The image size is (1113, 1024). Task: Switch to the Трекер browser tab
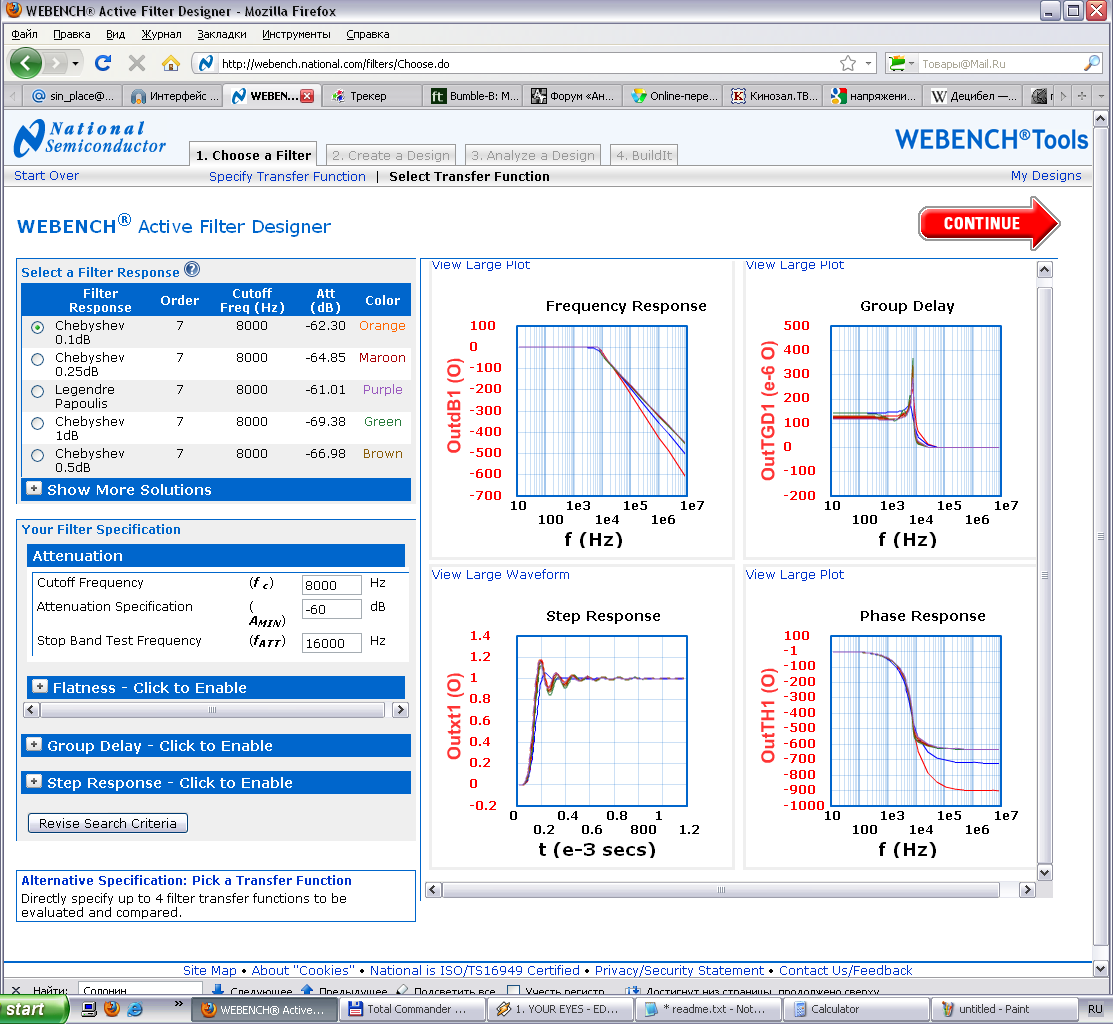(373, 96)
